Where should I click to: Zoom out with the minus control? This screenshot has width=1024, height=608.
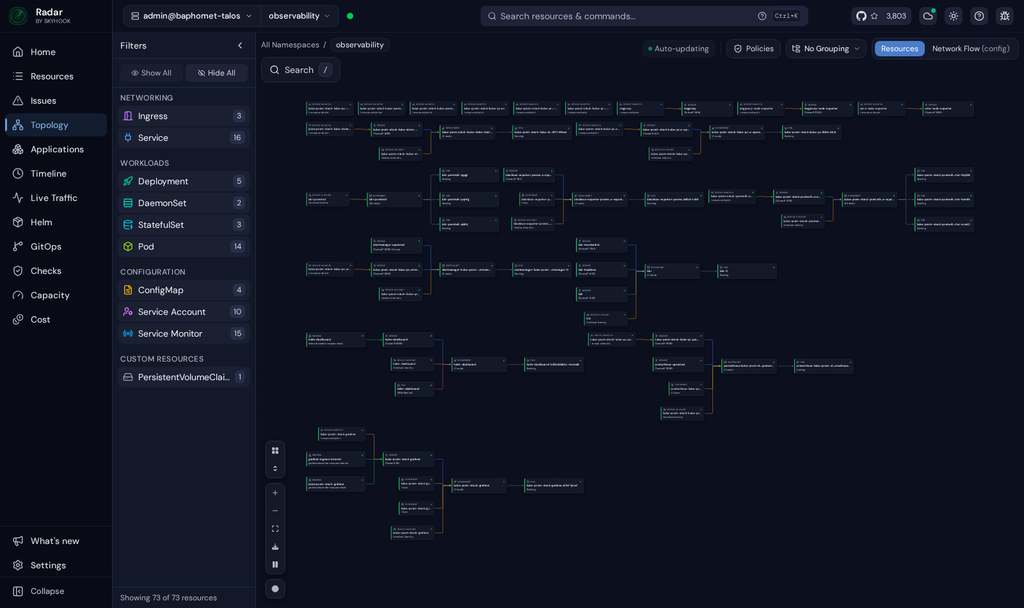275,511
